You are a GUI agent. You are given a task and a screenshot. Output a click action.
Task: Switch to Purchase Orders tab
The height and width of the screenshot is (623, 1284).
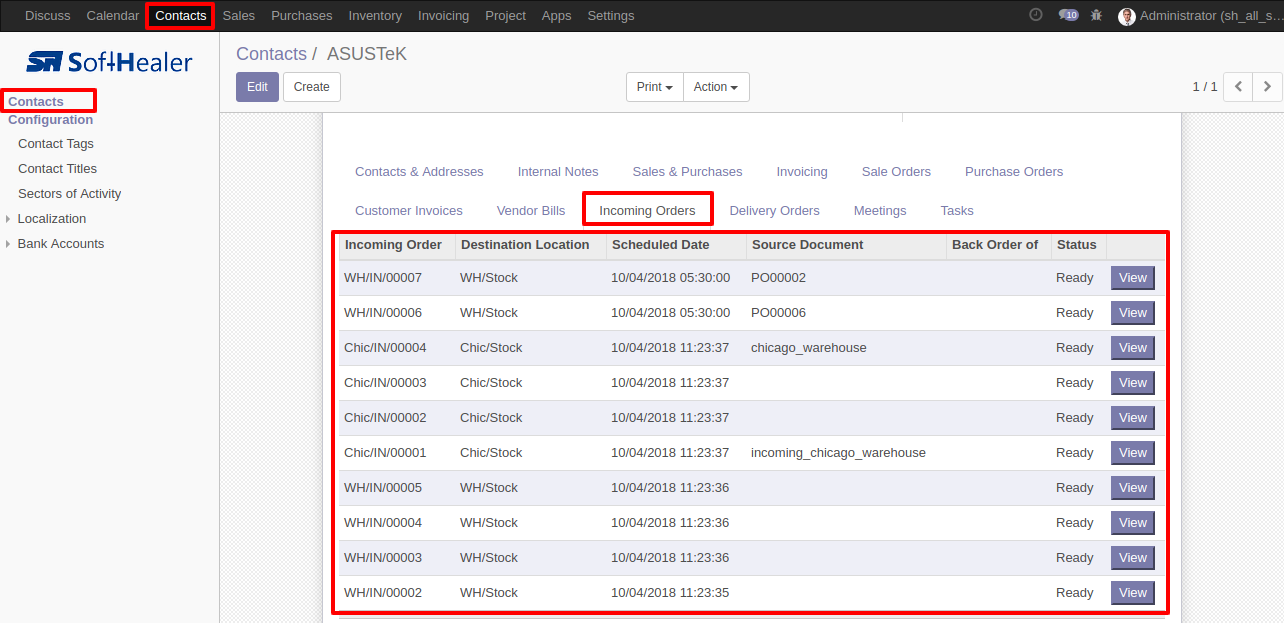coord(1014,172)
